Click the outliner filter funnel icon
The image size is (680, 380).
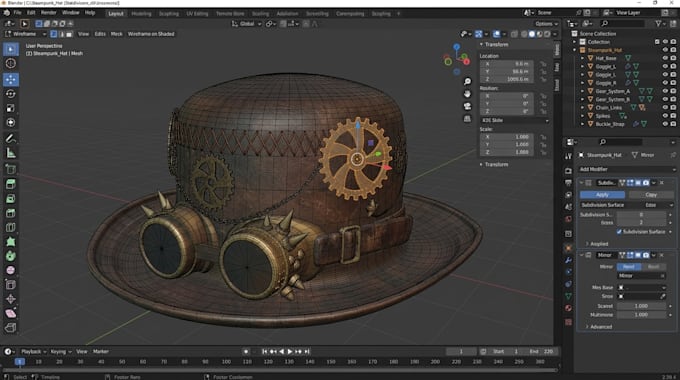point(658,23)
